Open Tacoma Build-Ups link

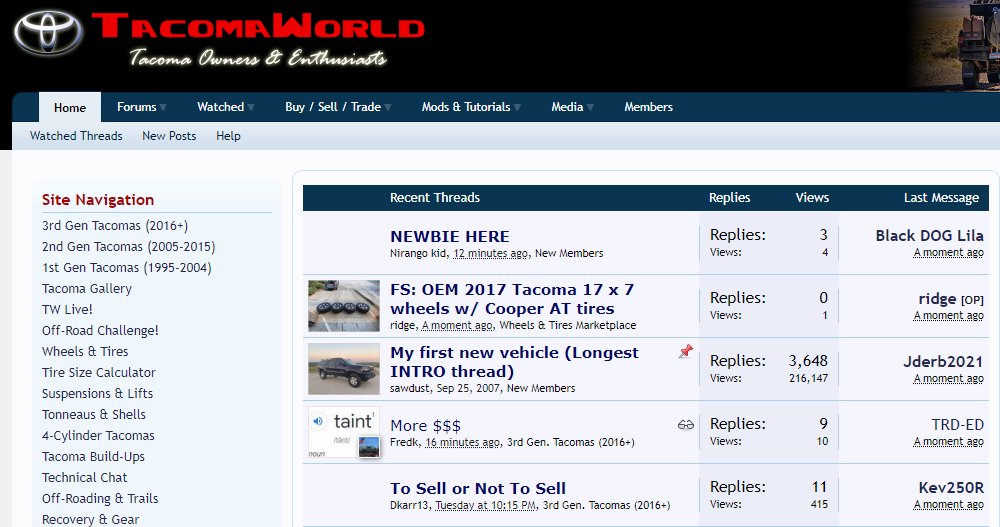pyautogui.click(x=93, y=457)
